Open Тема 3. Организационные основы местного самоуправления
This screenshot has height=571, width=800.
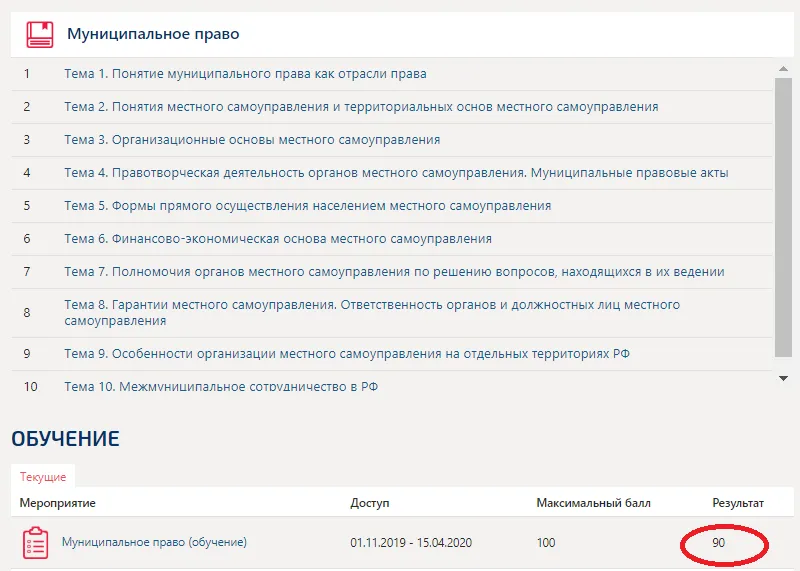252,140
